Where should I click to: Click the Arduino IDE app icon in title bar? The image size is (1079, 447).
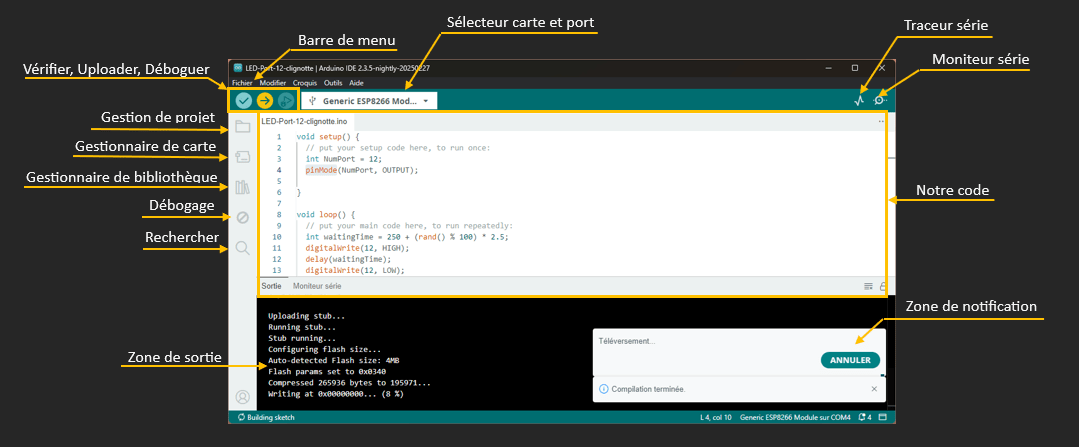click(x=238, y=68)
